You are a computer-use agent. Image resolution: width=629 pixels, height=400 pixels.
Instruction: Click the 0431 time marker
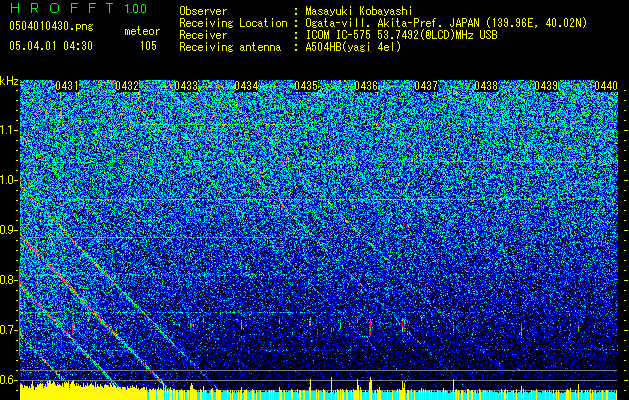67,86
